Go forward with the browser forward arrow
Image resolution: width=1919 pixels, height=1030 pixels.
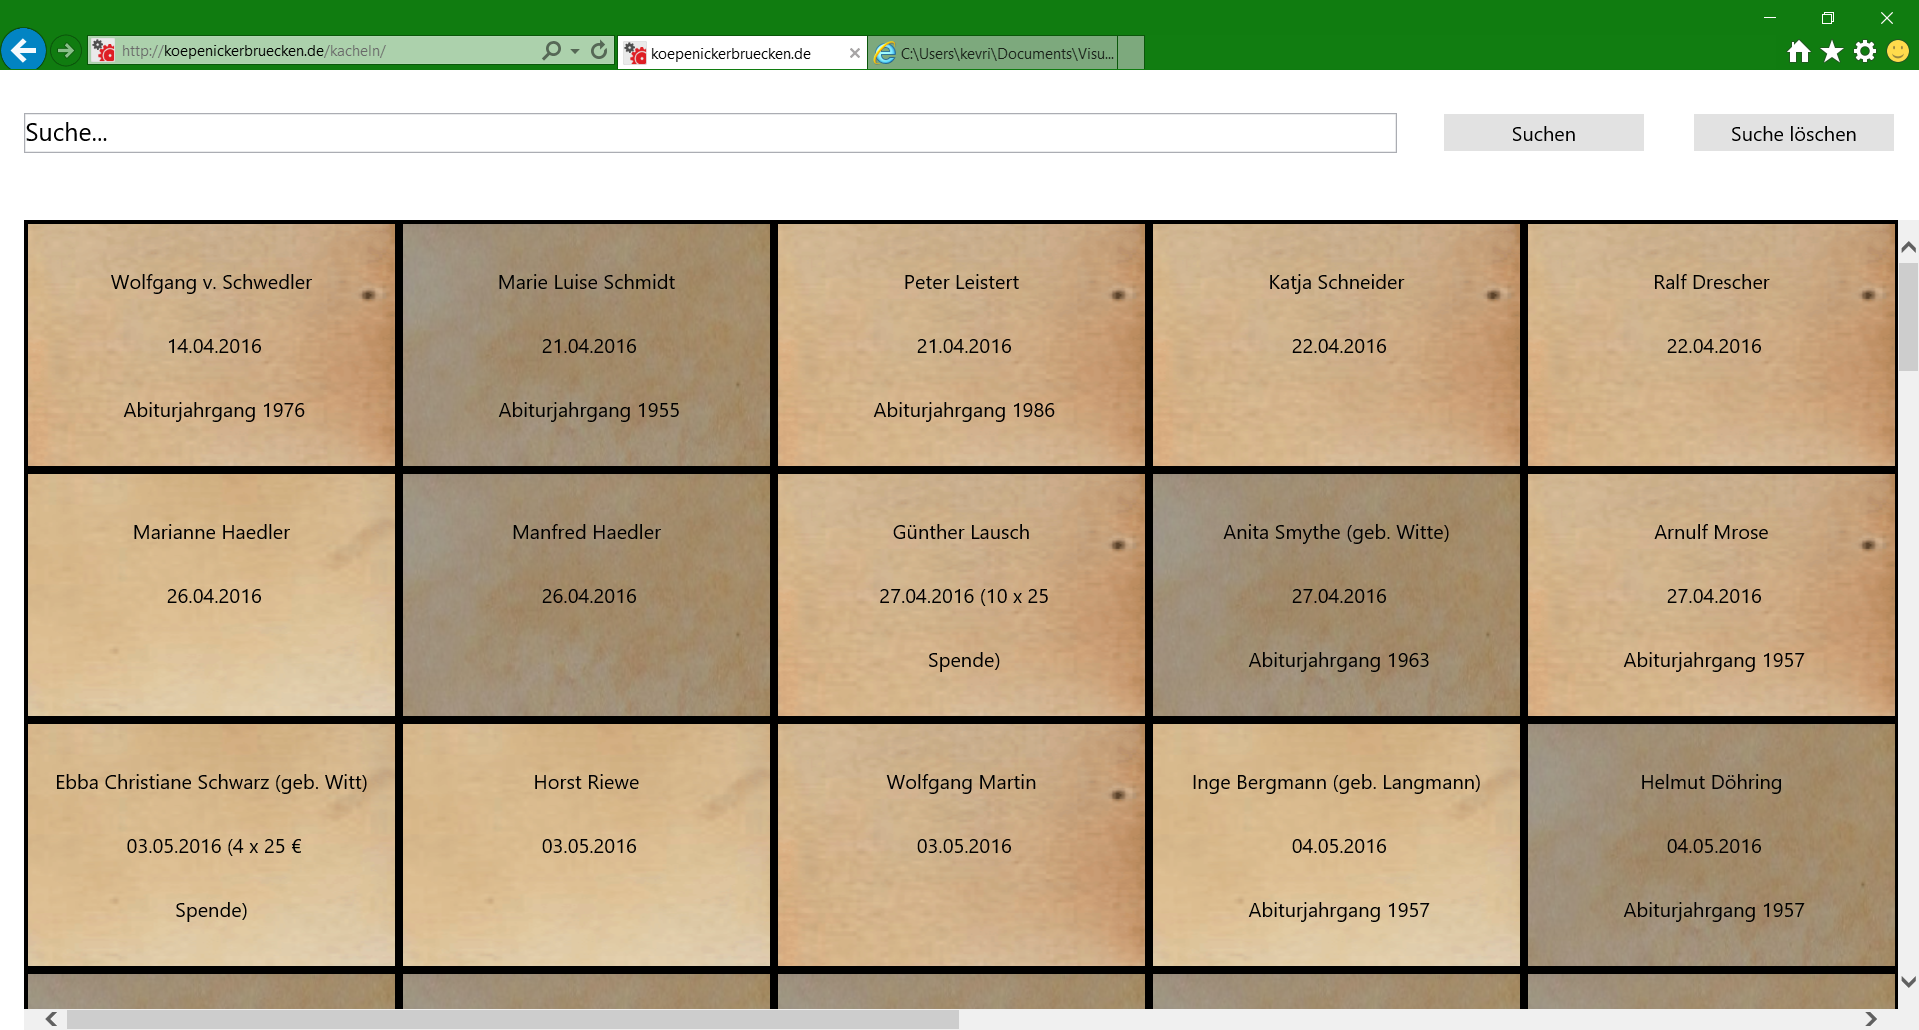pos(66,50)
